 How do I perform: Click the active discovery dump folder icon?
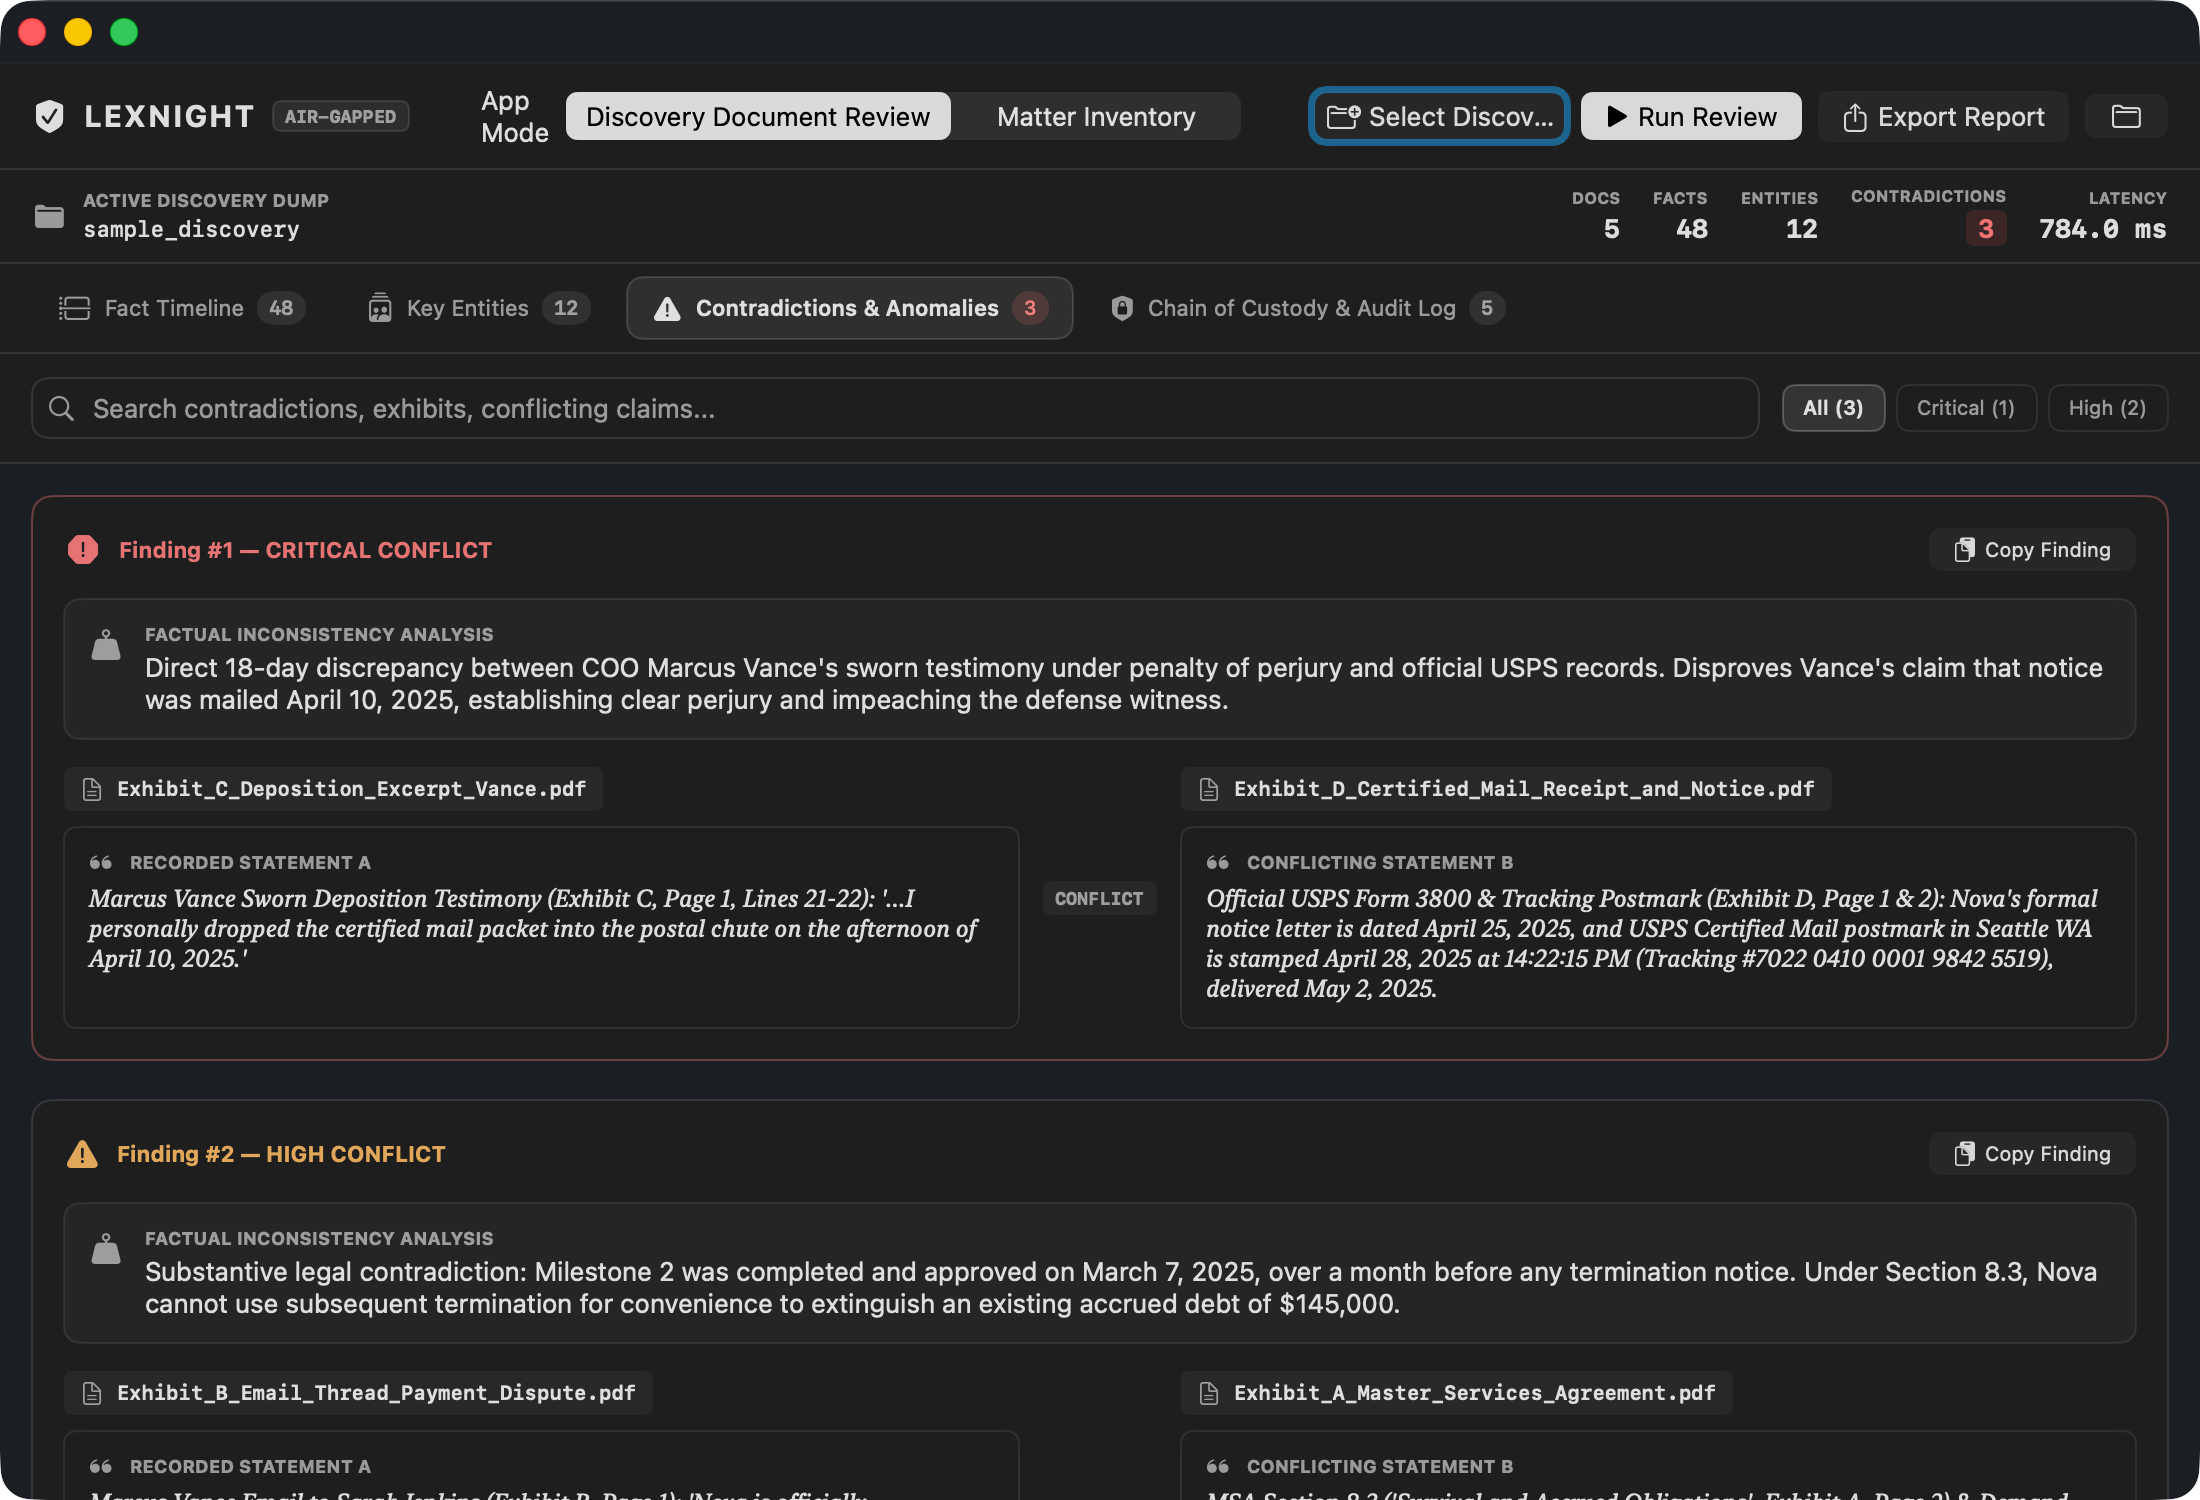(49, 216)
